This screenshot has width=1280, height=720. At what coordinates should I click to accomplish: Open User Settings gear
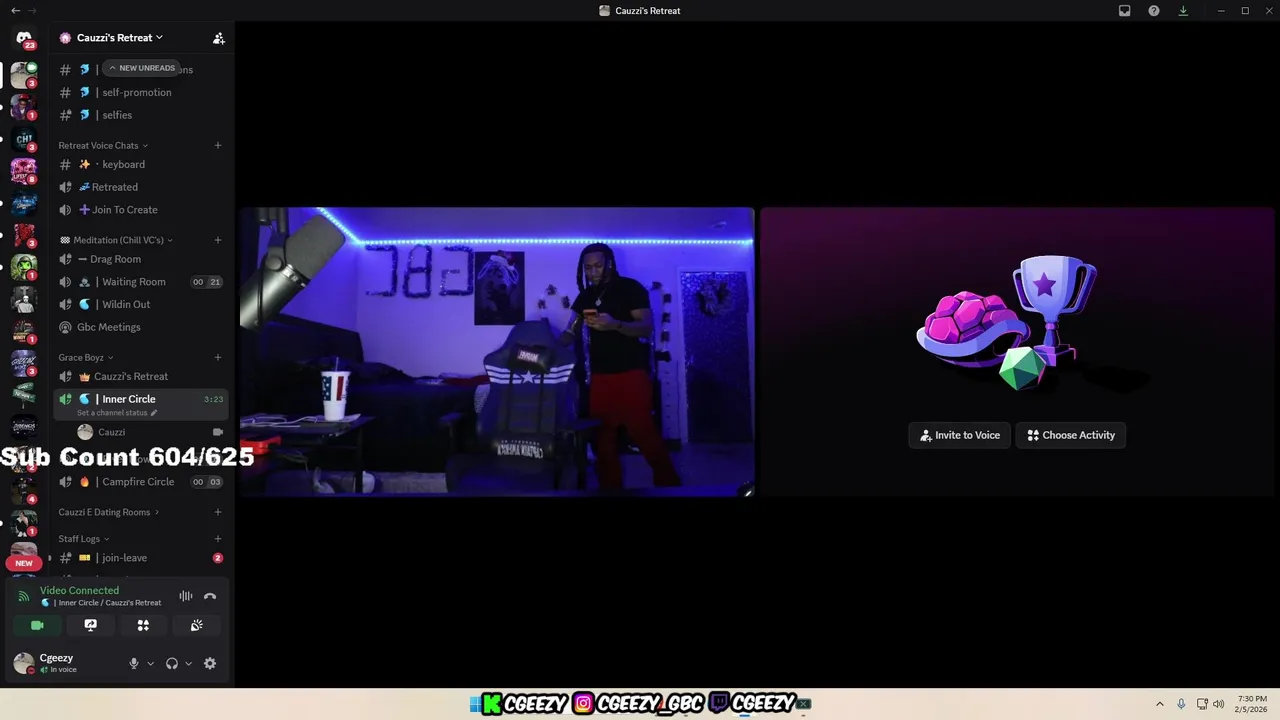coord(210,663)
